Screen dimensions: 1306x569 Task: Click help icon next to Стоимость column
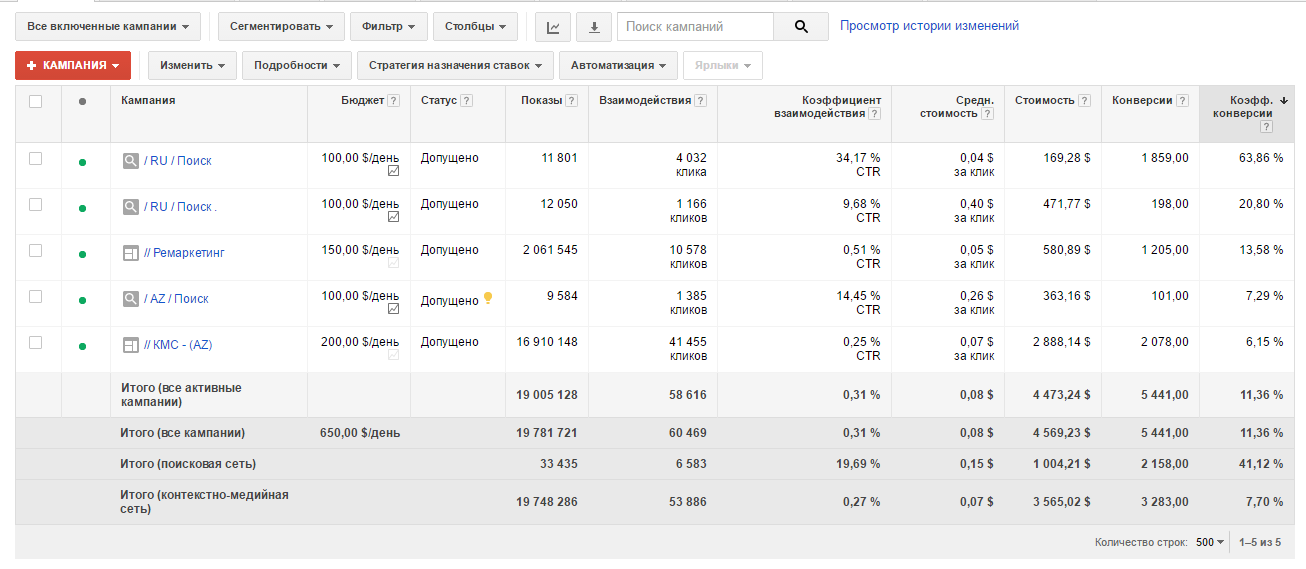point(1084,101)
